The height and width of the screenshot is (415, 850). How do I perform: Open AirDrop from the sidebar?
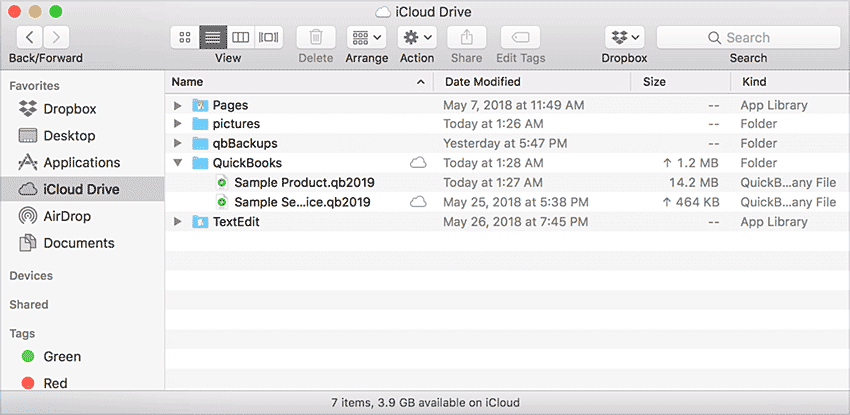(82, 216)
